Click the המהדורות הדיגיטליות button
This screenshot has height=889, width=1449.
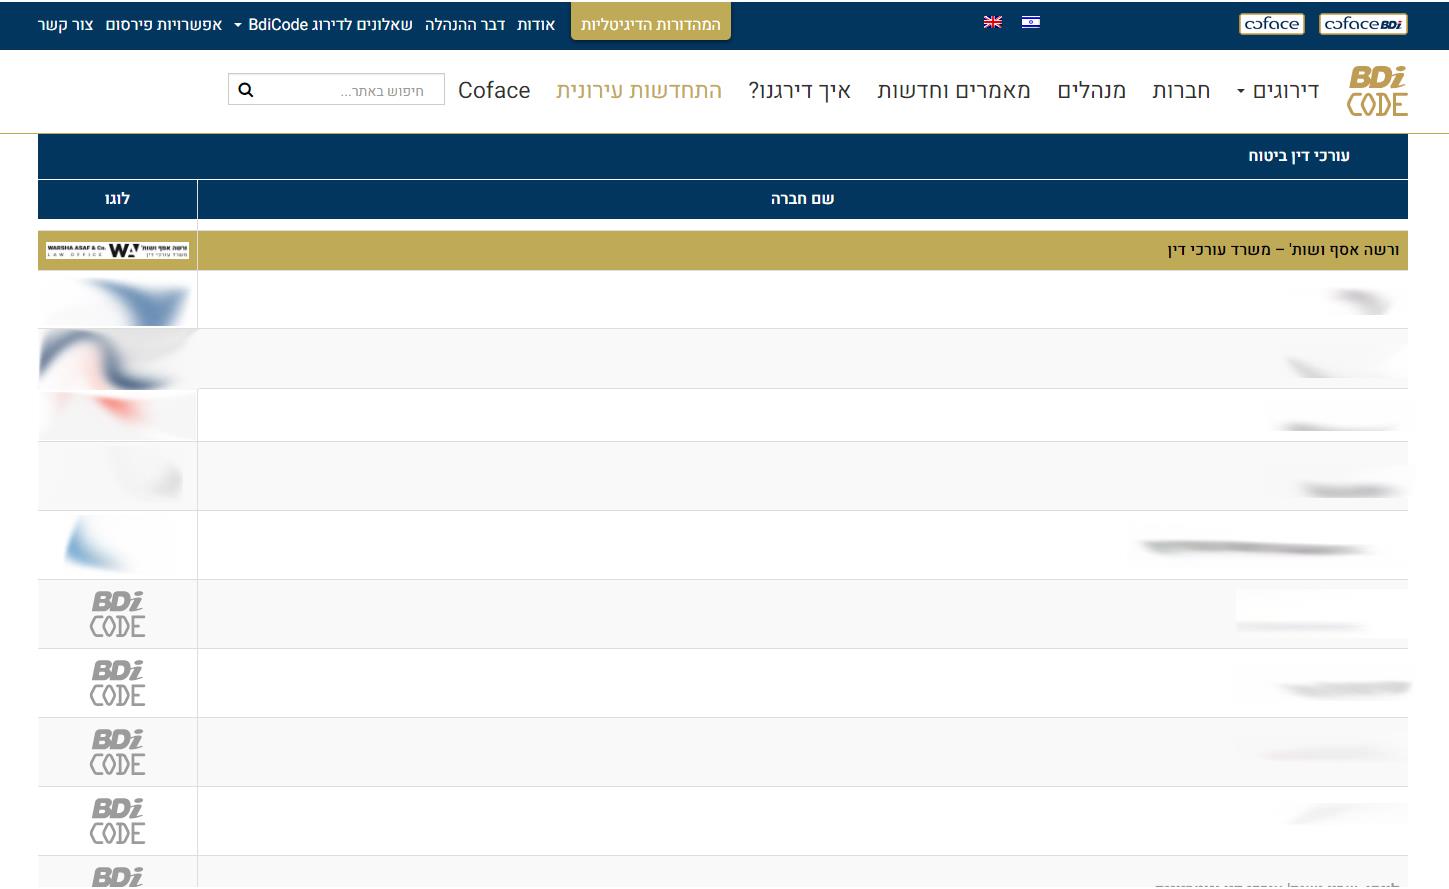(x=651, y=22)
